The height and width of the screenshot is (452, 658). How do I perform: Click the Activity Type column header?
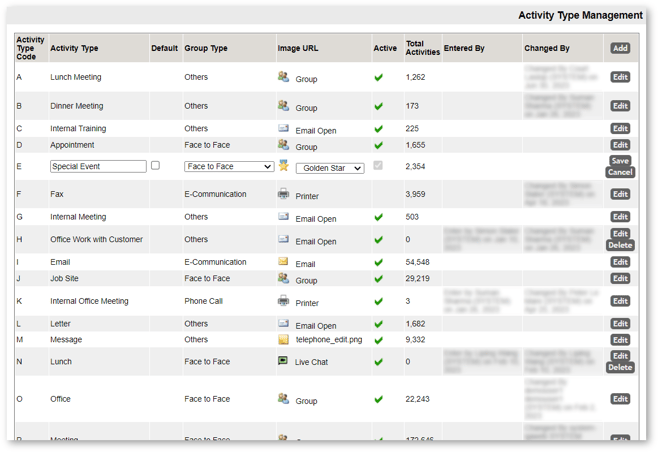74,48
